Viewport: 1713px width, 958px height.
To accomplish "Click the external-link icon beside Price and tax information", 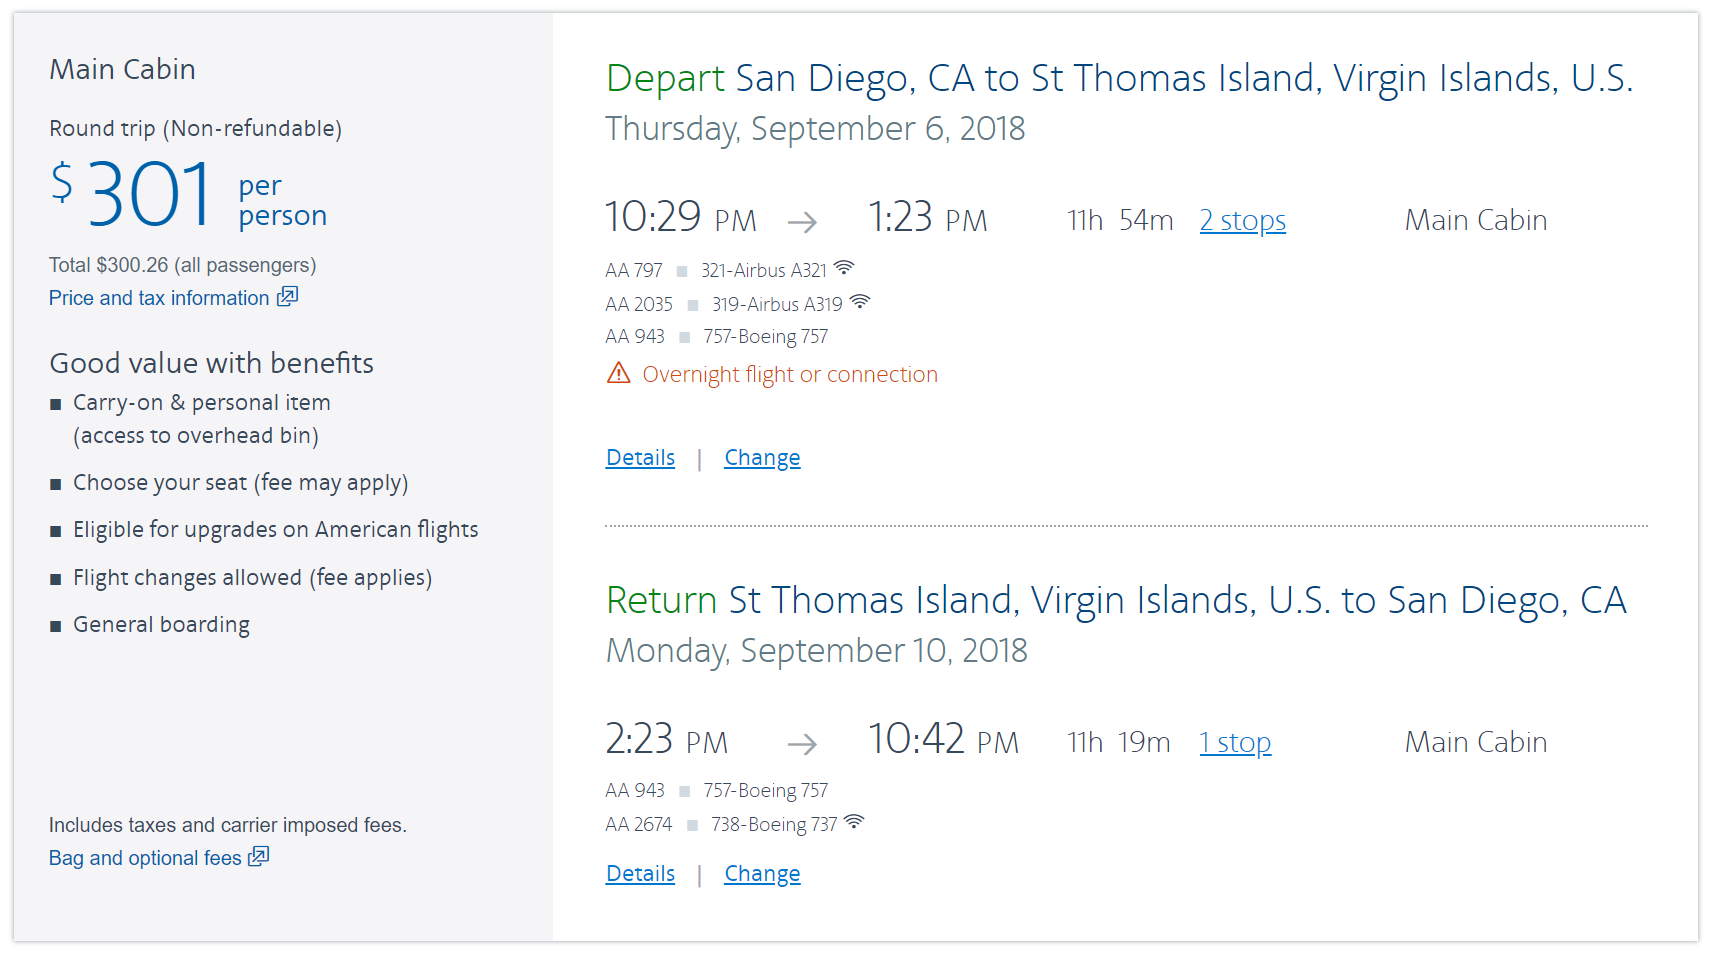I will pyautogui.click(x=287, y=297).
